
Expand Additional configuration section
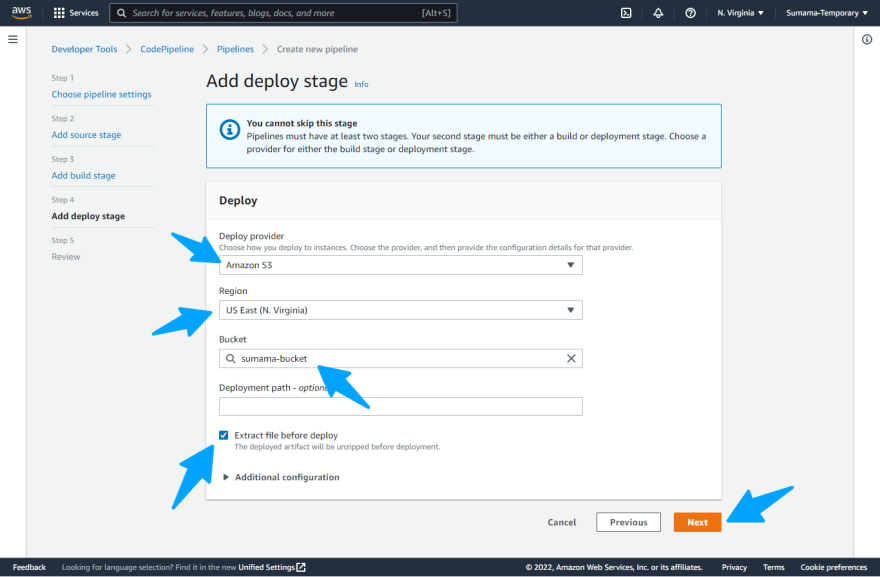pyautogui.click(x=281, y=477)
